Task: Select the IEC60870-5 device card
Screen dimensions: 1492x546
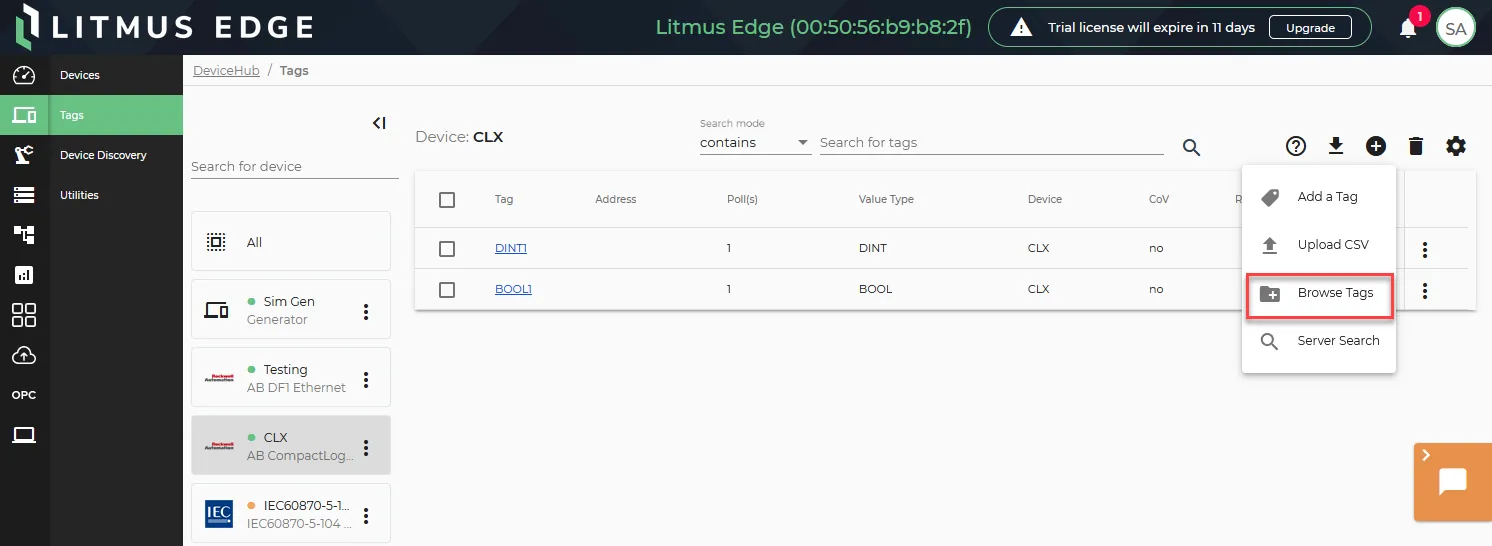Action: tap(291, 513)
